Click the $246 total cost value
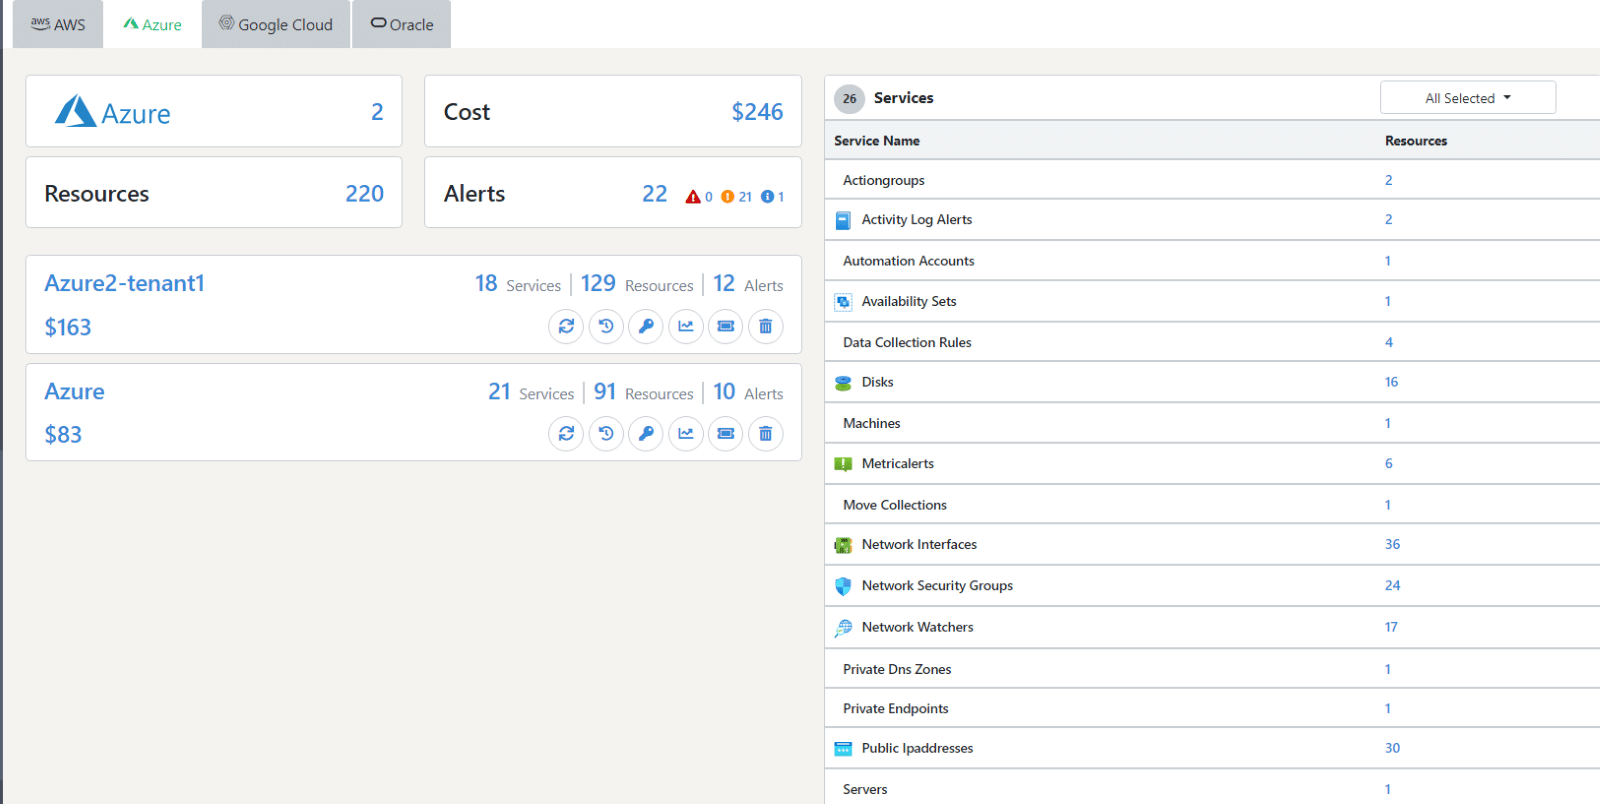The width and height of the screenshot is (1600, 804). pyautogui.click(x=757, y=112)
